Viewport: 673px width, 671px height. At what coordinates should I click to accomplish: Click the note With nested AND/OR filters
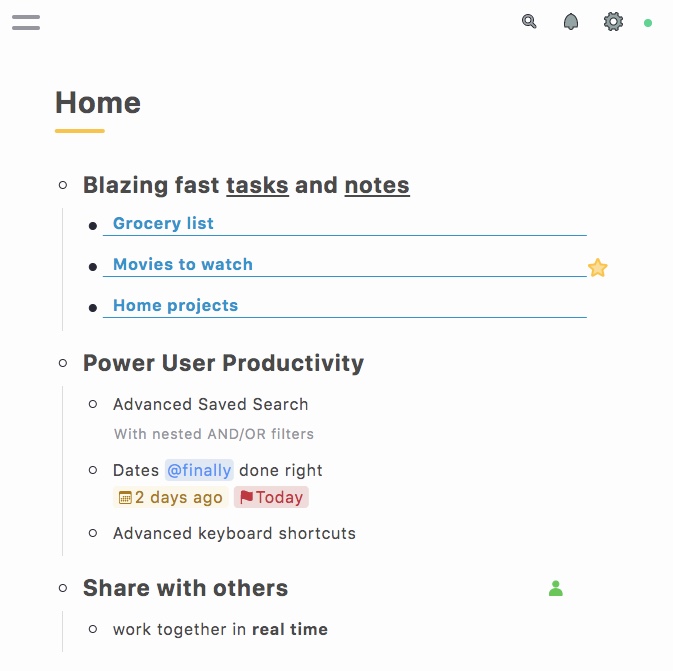point(213,434)
